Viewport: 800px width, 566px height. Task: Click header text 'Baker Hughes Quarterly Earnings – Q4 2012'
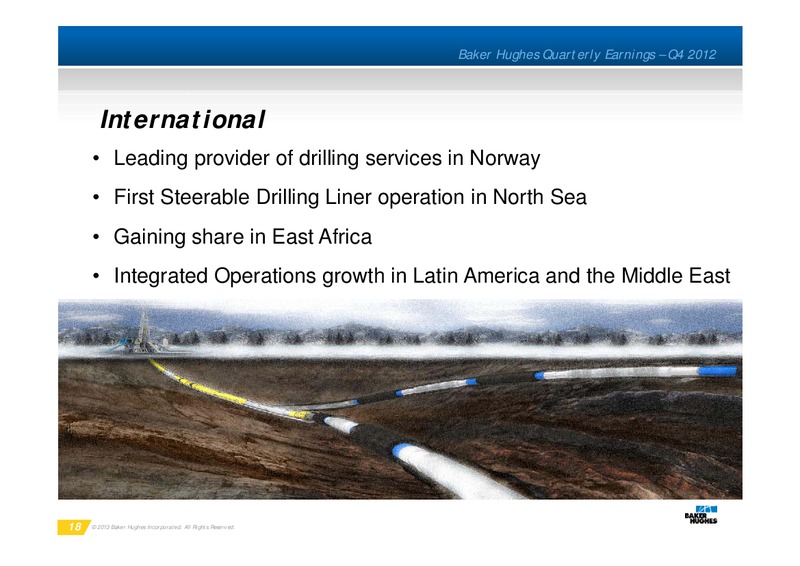click(x=587, y=55)
